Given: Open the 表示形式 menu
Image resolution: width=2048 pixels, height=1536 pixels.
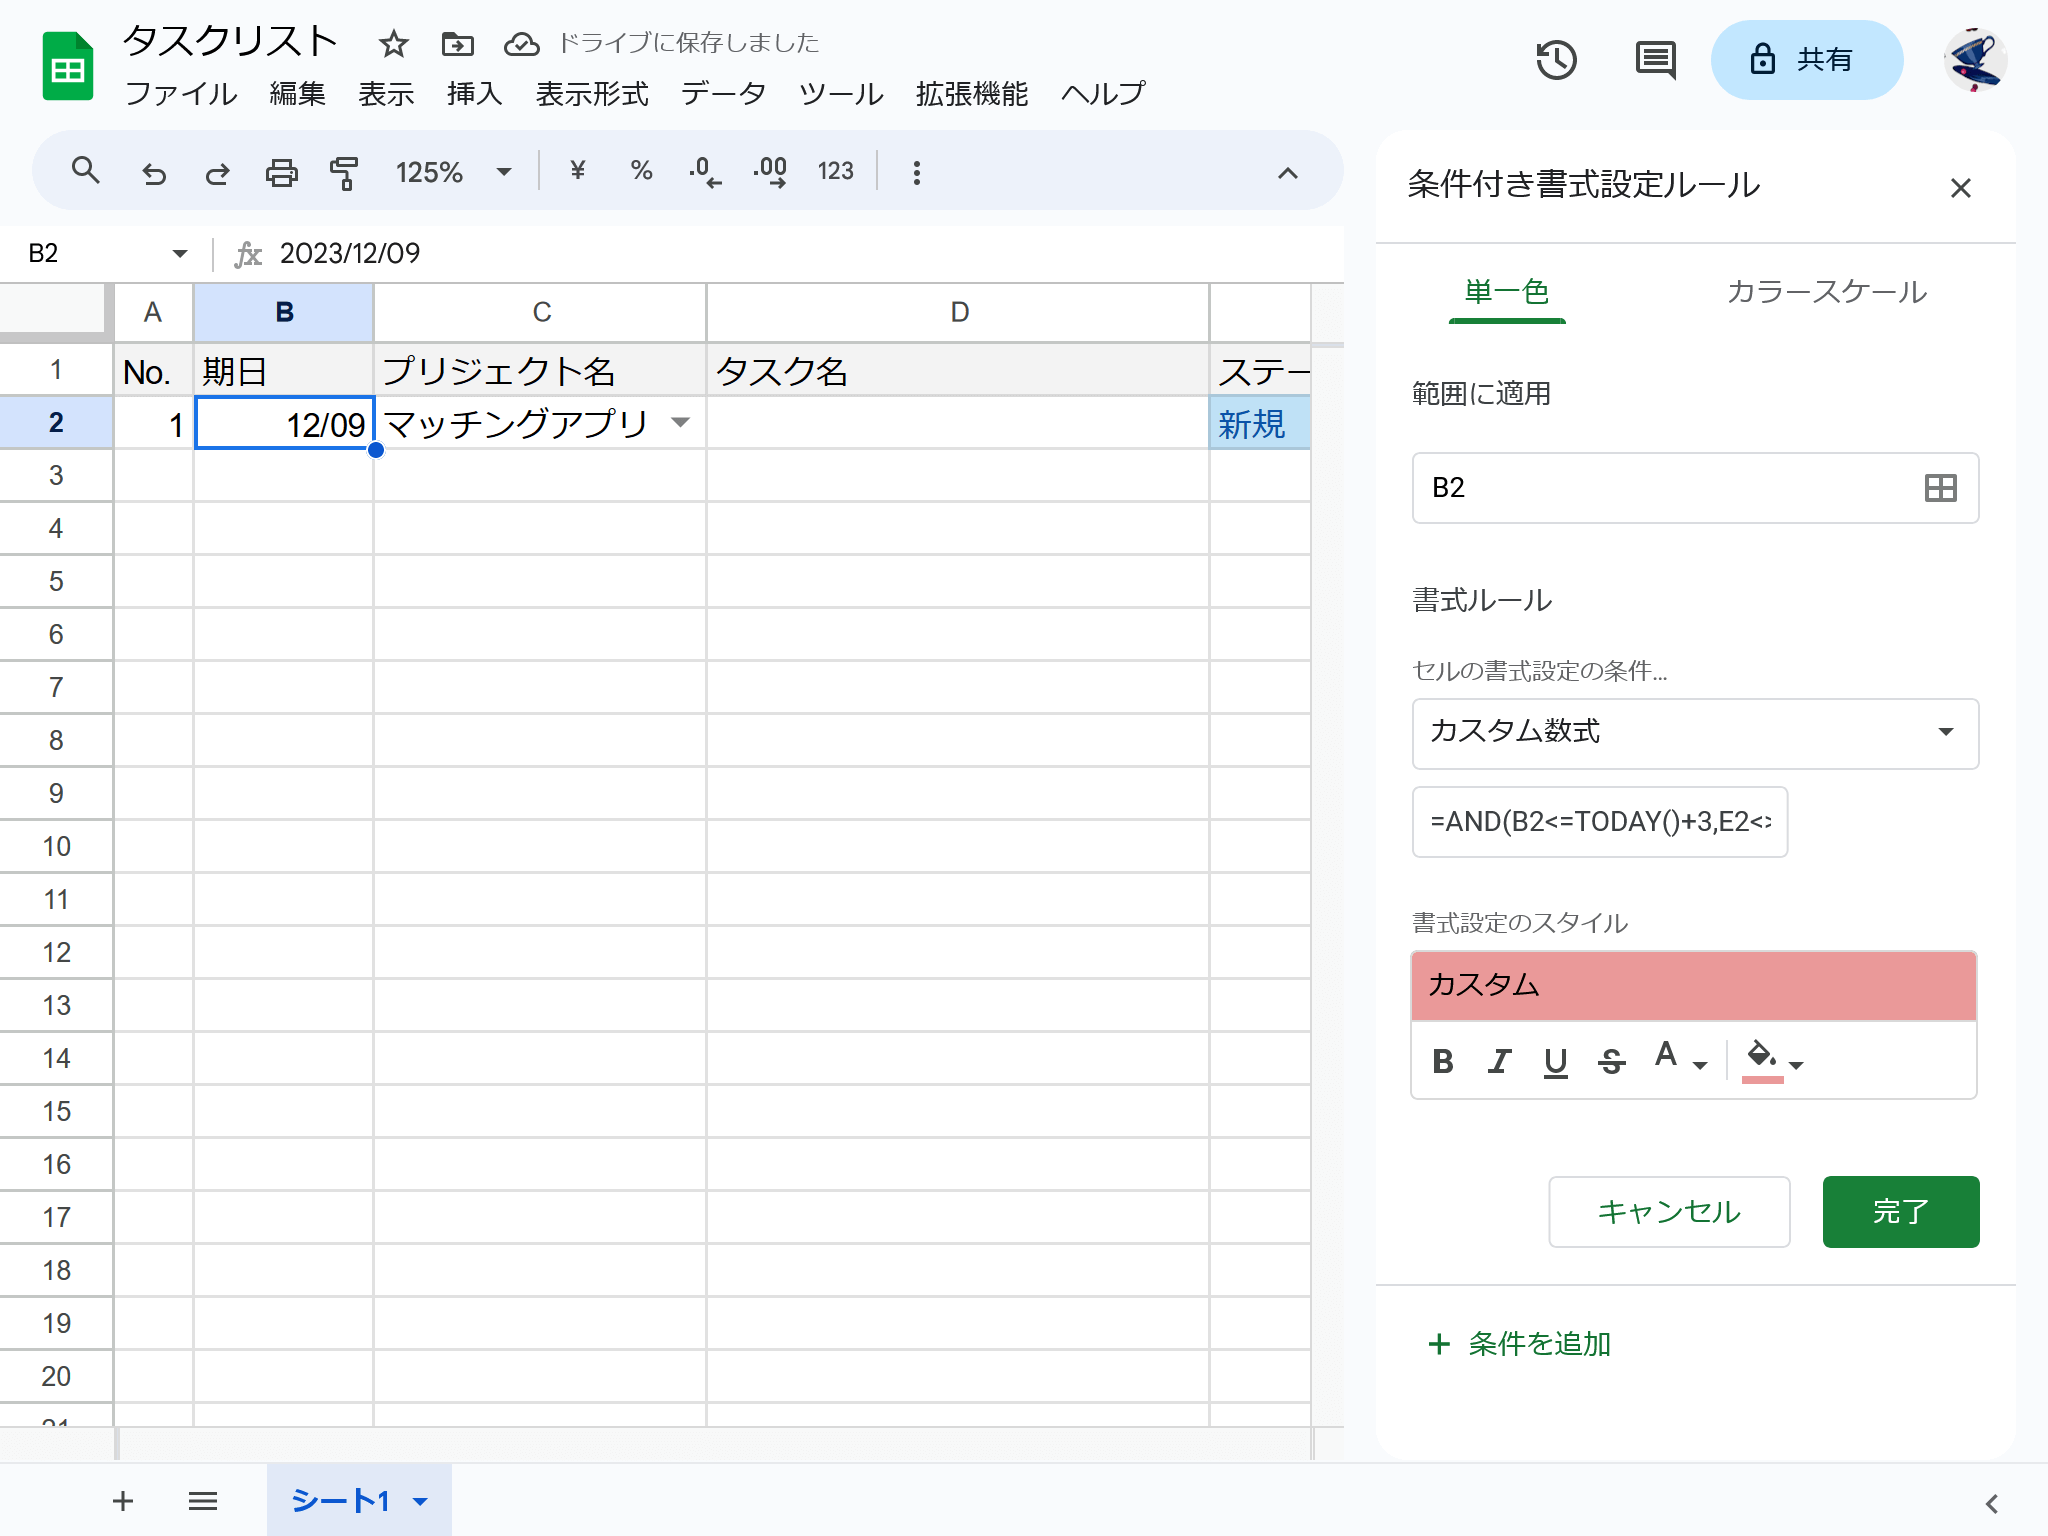Looking at the screenshot, I should (592, 94).
